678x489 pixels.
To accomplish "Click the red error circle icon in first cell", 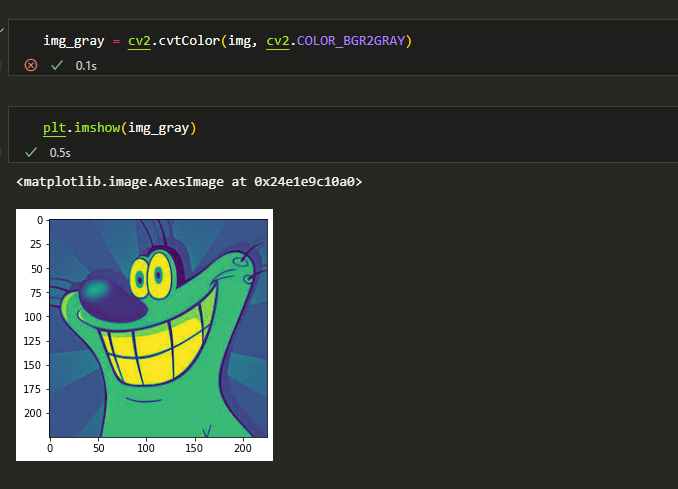I will point(31,65).
